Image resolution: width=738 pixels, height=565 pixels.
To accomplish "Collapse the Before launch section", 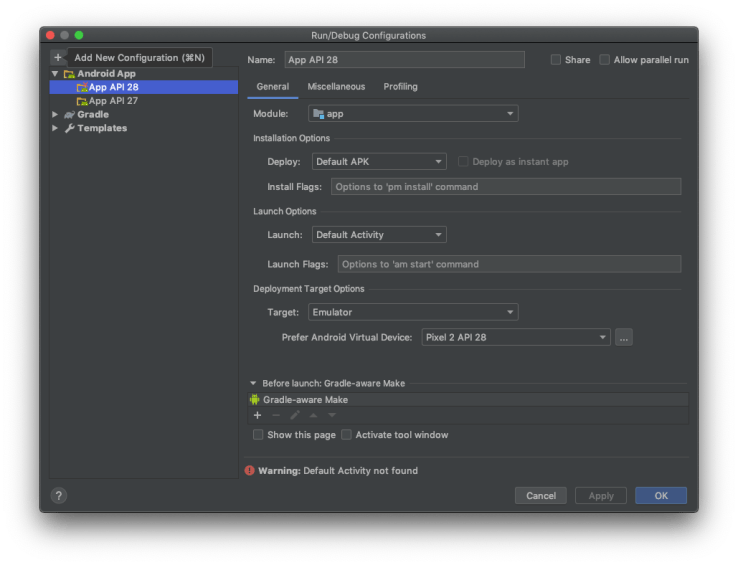I will coord(253,383).
